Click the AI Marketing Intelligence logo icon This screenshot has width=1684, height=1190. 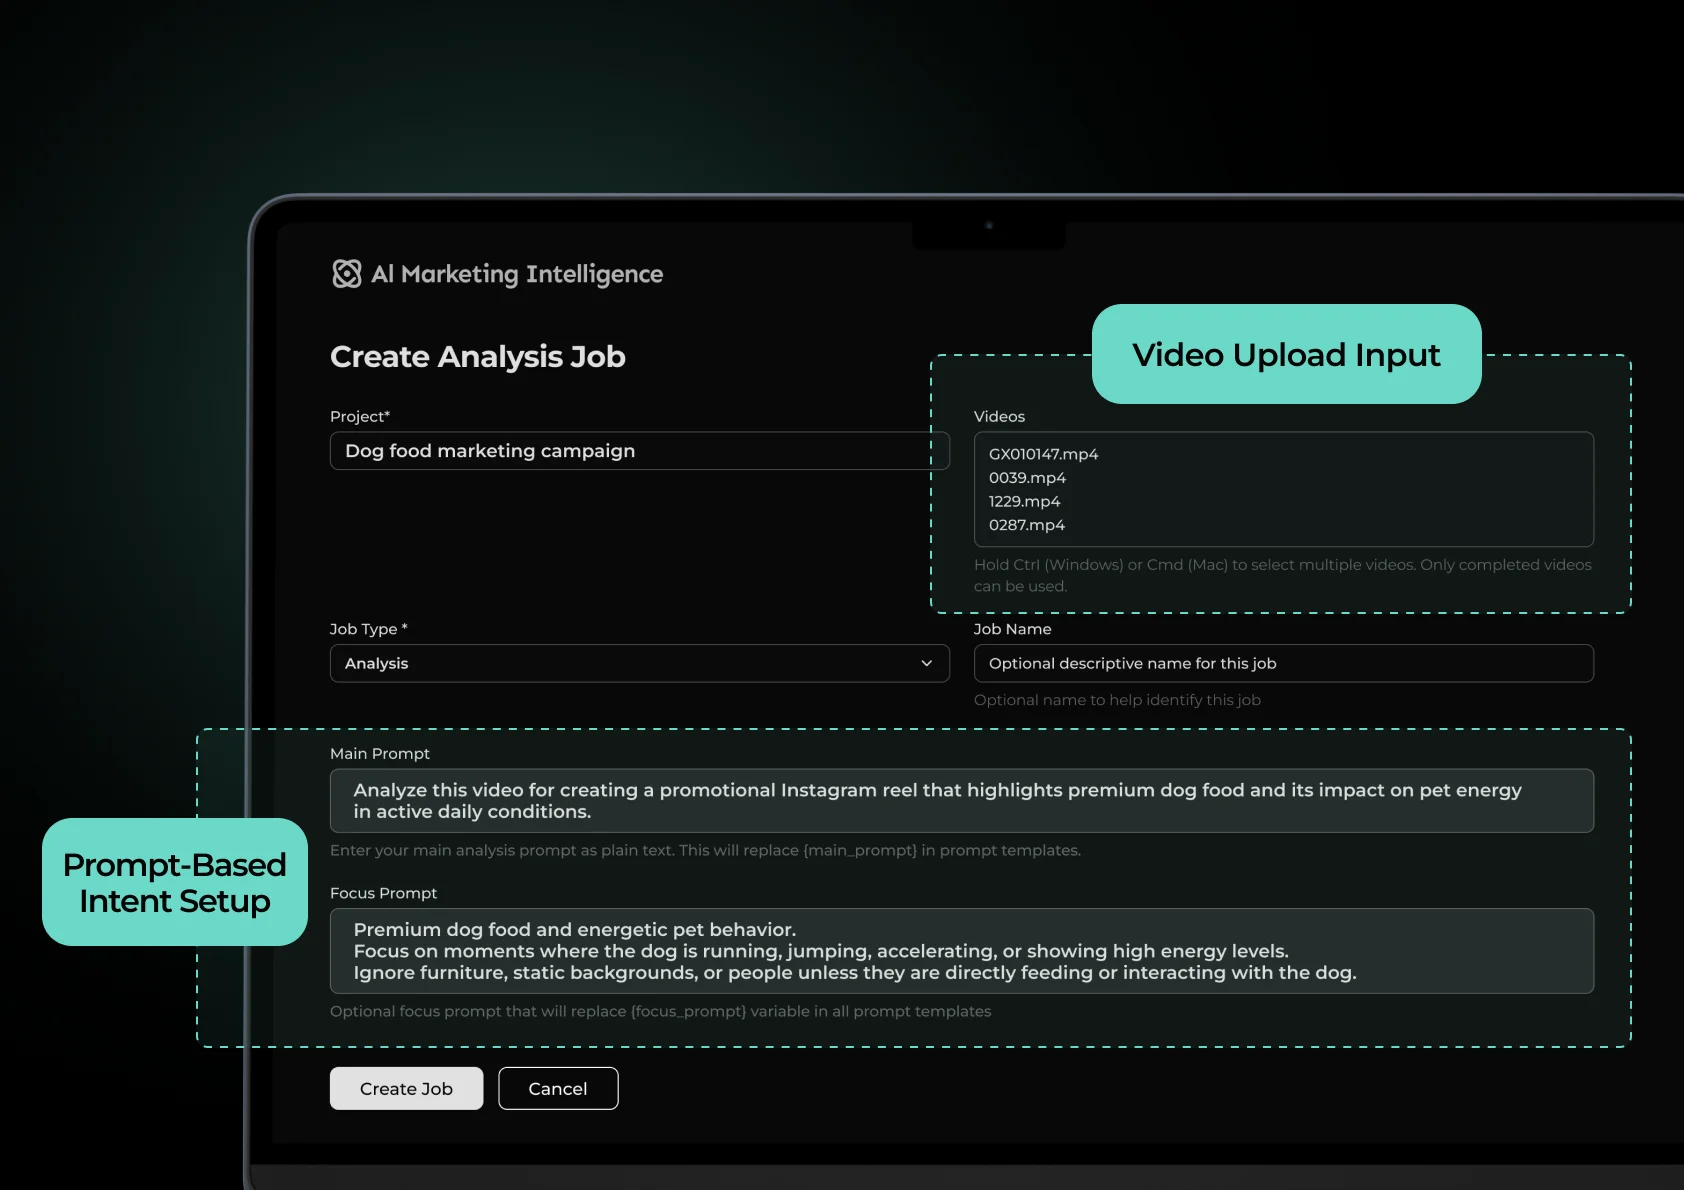(347, 274)
